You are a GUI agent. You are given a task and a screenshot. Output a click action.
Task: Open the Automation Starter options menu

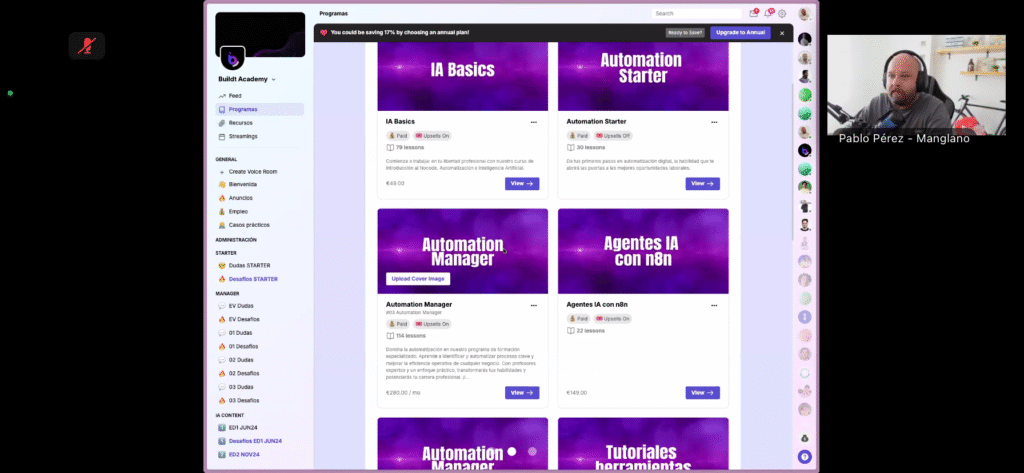tap(714, 122)
